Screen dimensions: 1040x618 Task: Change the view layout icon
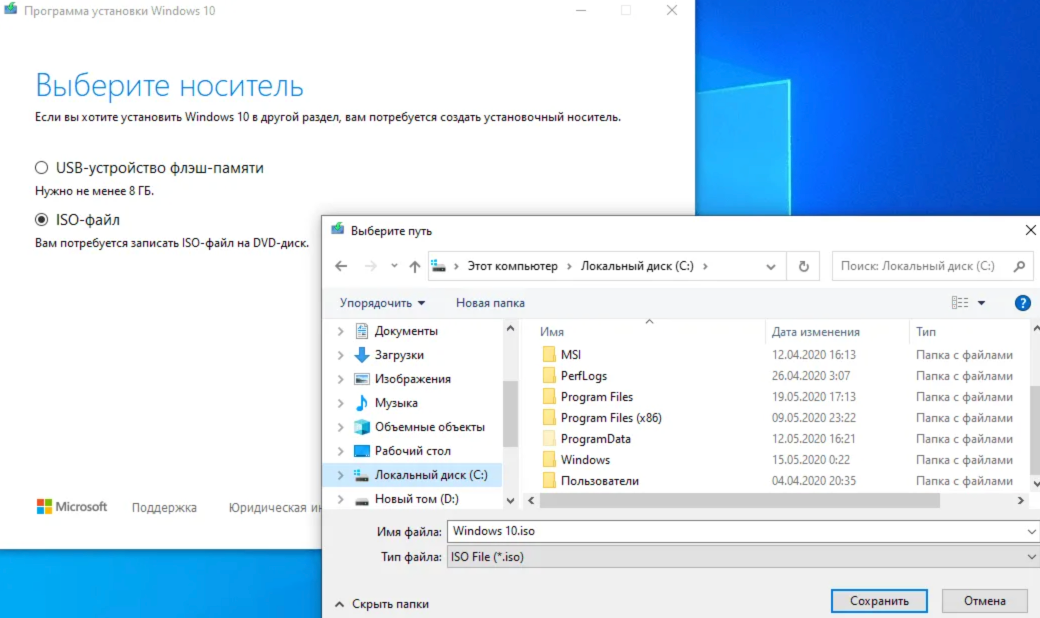[x=960, y=303]
